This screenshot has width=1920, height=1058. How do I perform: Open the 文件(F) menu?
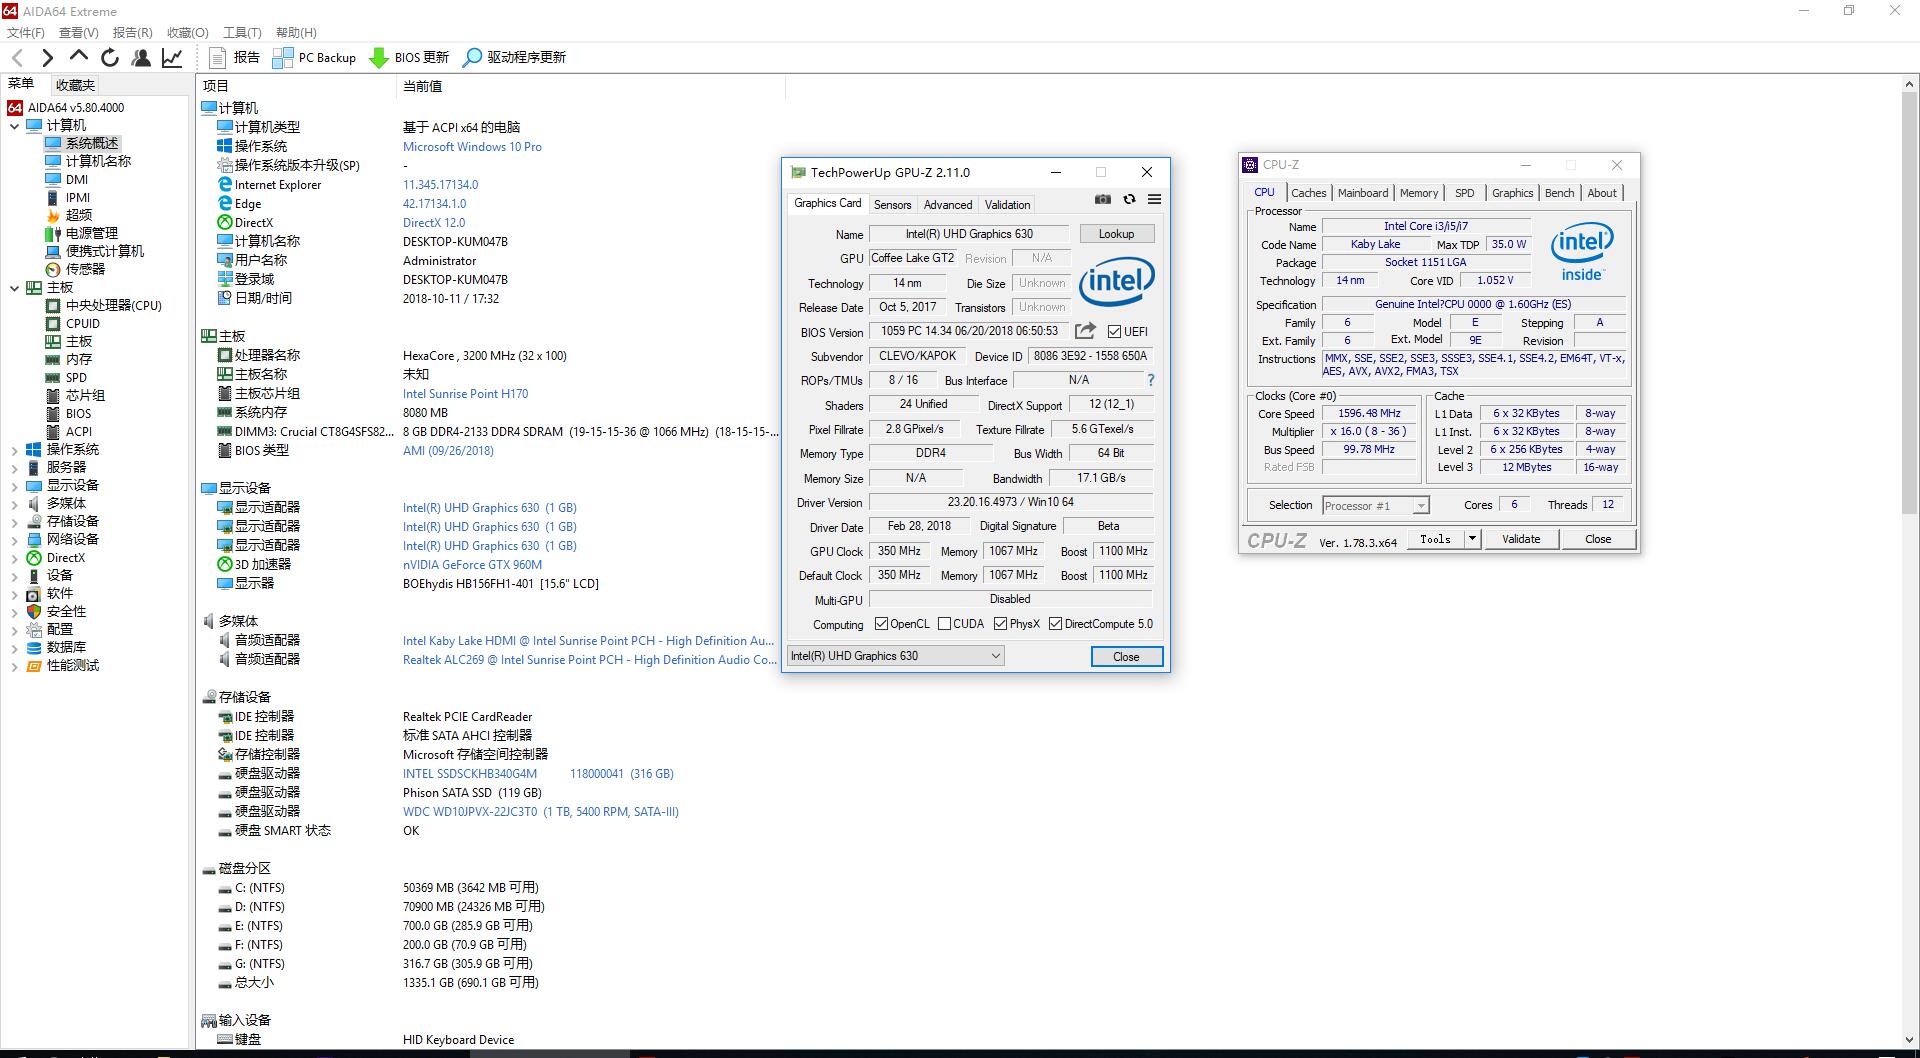tap(26, 33)
